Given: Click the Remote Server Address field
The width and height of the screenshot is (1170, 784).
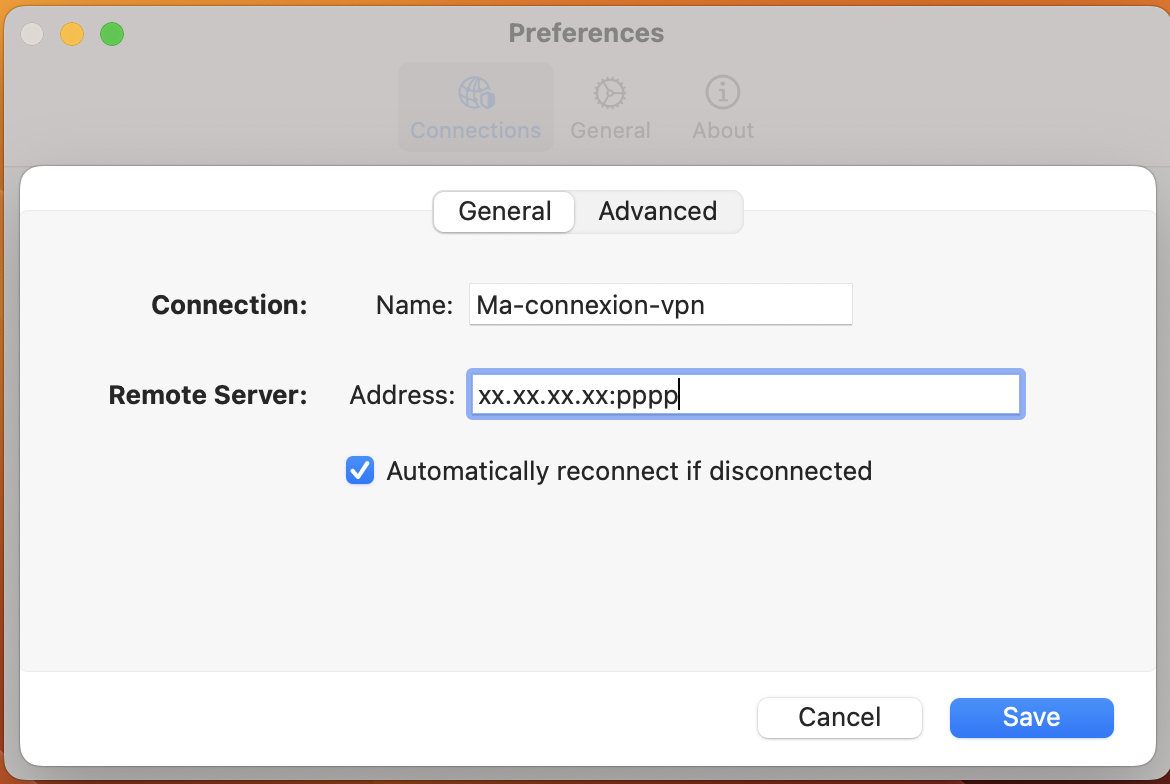Looking at the screenshot, I should [x=745, y=395].
